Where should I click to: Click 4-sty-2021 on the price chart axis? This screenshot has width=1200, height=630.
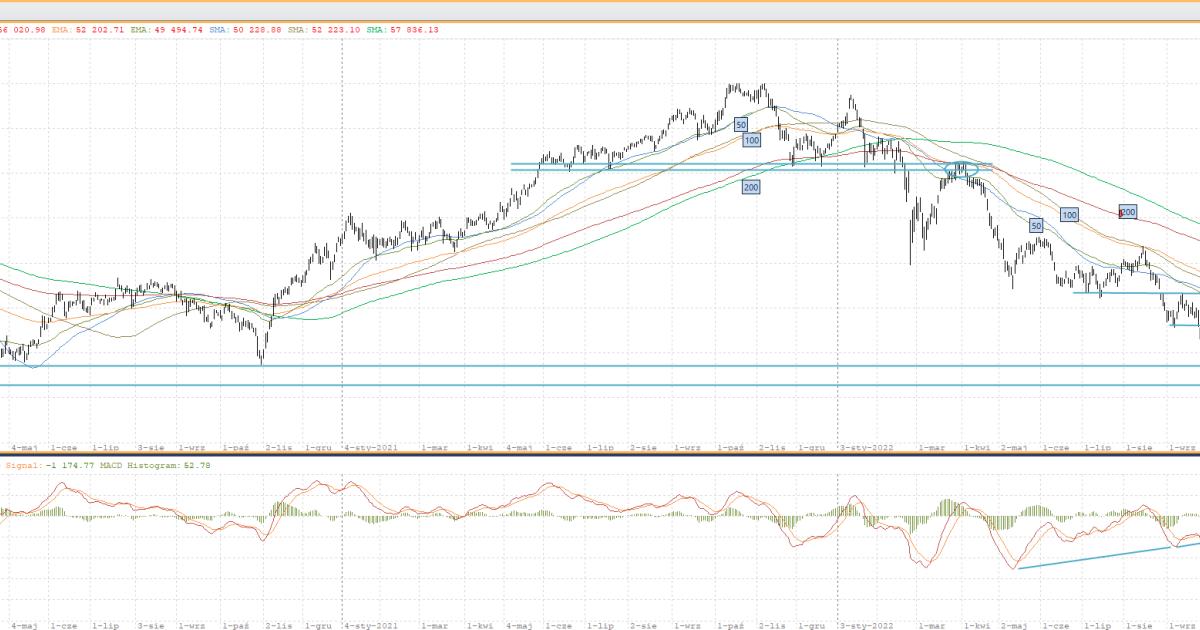[369, 448]
